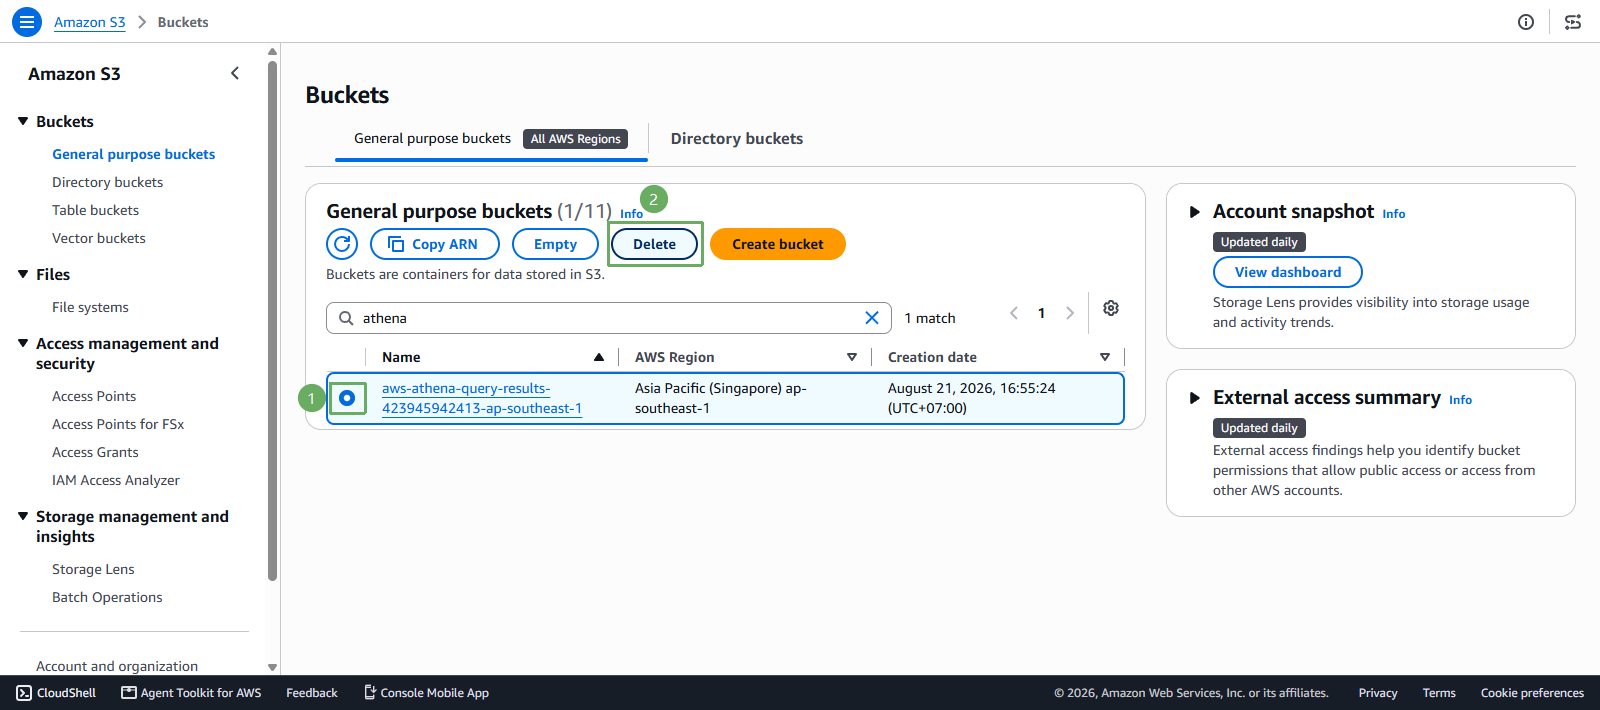Click the Create bucket button
Image resolution: width=1600 pixels, height=710 pixels.
pos(778,244)
